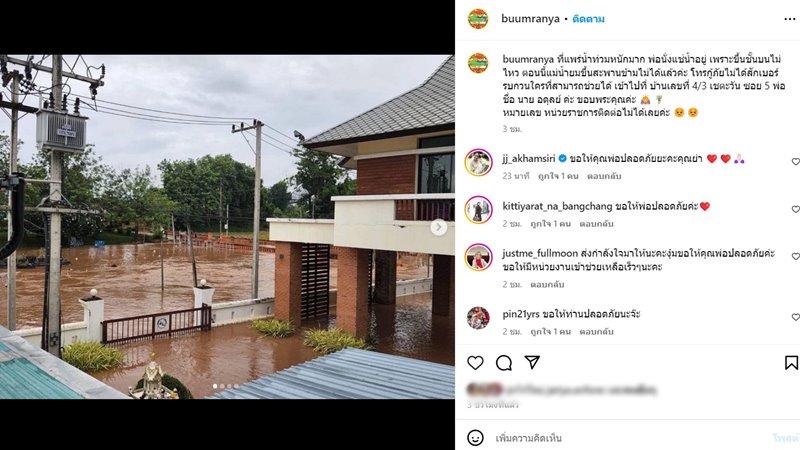Image resolution: width=800 pixels, height=450 pixels.
Task: Select carousel pagination dots on photo
Action: [225, 386]
